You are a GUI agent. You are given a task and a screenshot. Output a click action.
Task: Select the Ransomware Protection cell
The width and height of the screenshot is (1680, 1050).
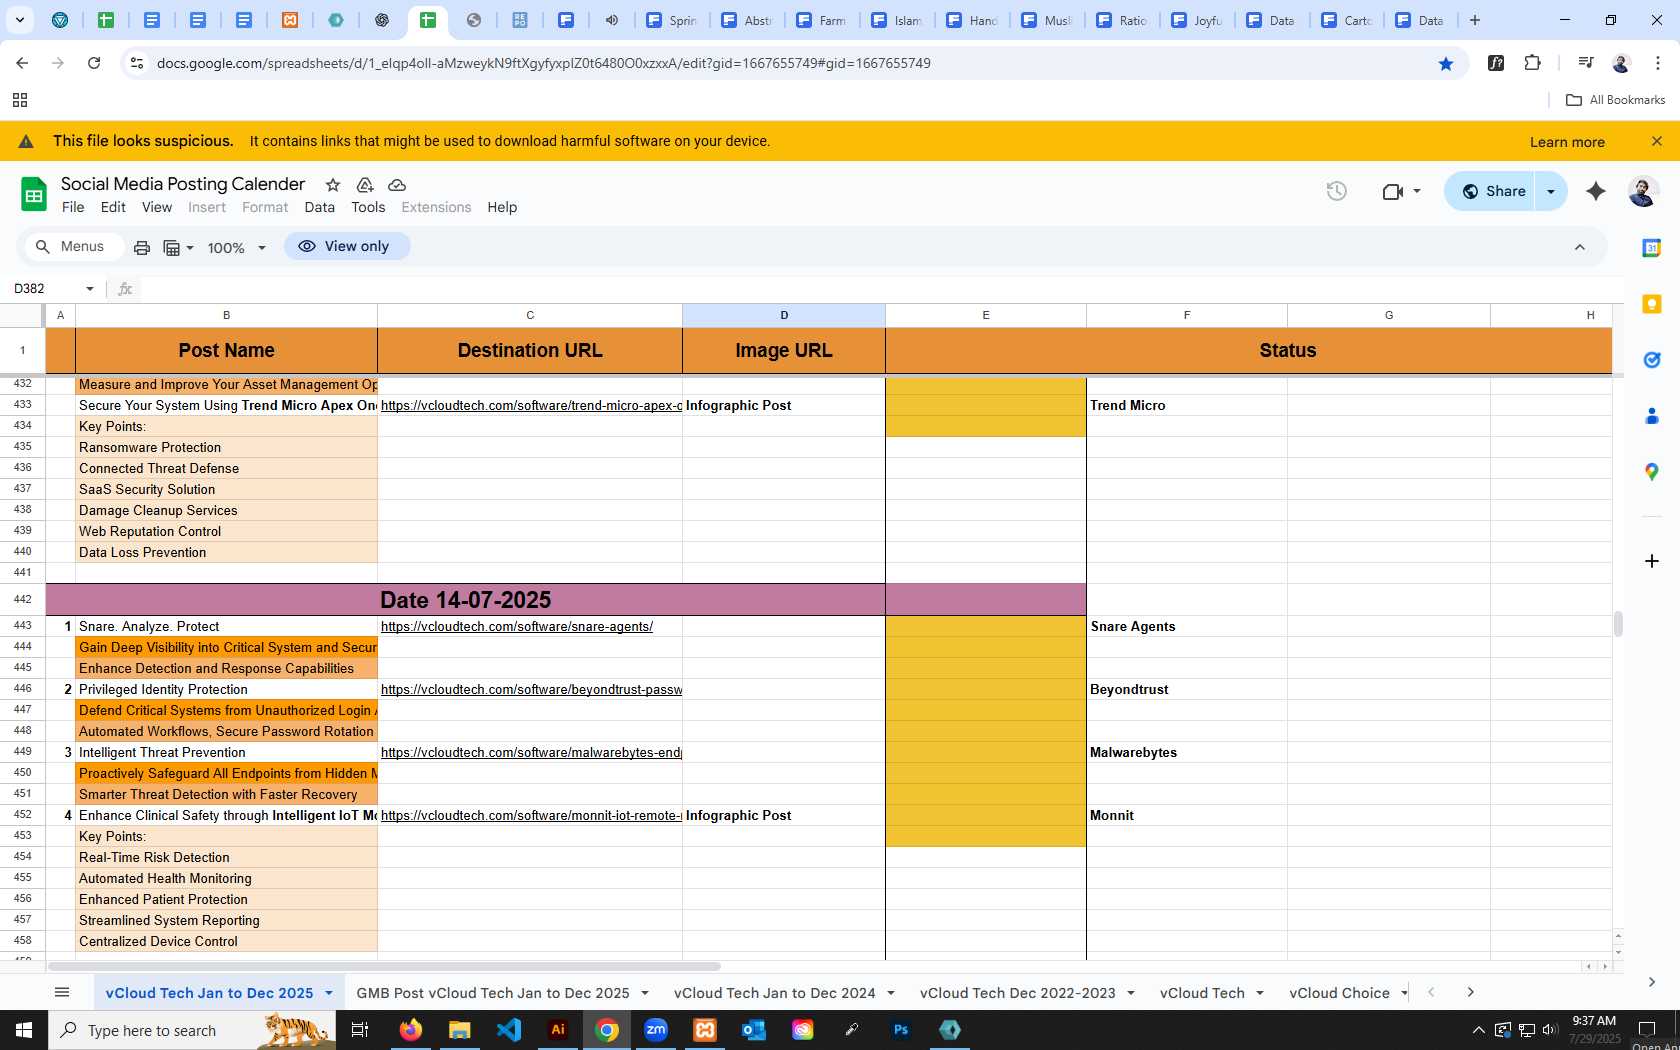[227, 448]
